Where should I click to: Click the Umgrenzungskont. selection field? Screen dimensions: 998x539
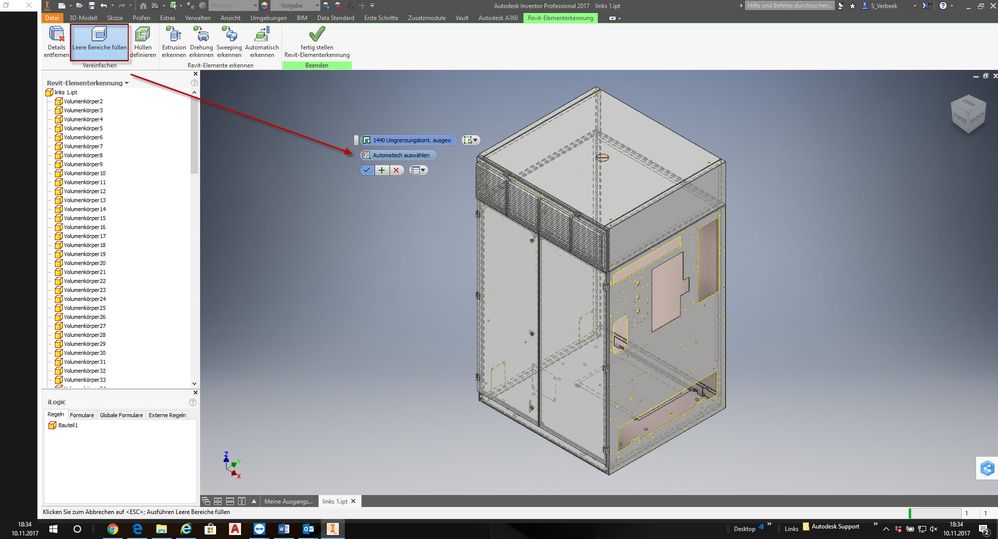coord(407,140)
